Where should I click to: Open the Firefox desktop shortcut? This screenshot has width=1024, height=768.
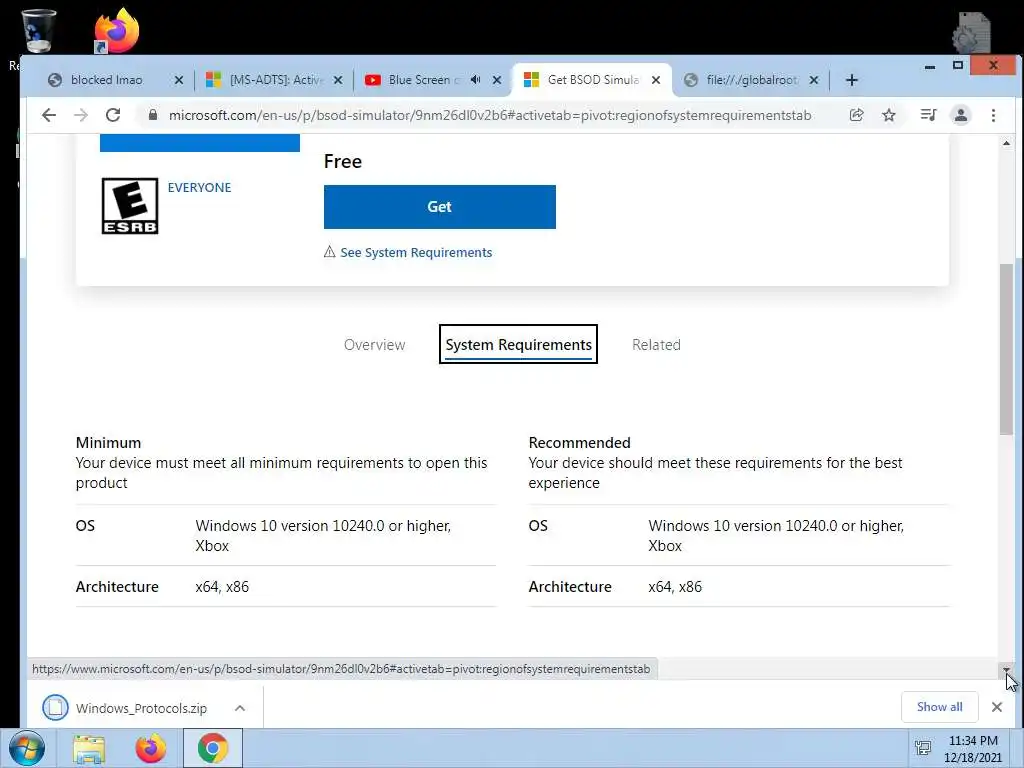[116, 30]
